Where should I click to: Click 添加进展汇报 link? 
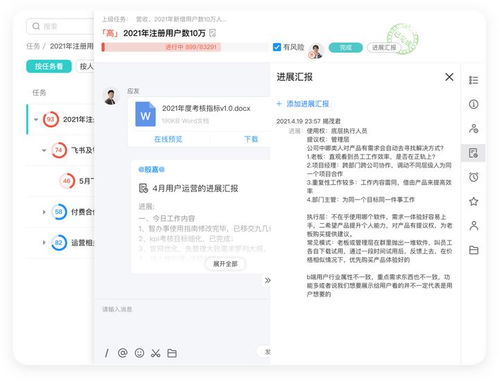coord(303,104)
